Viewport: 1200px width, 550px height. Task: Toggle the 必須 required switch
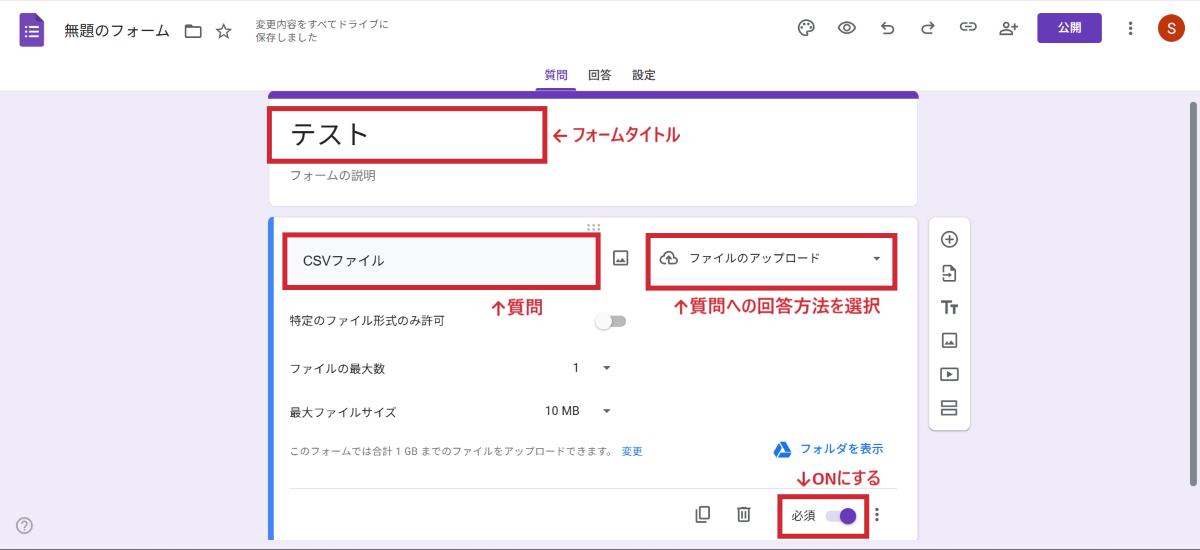tap(841, 516)
